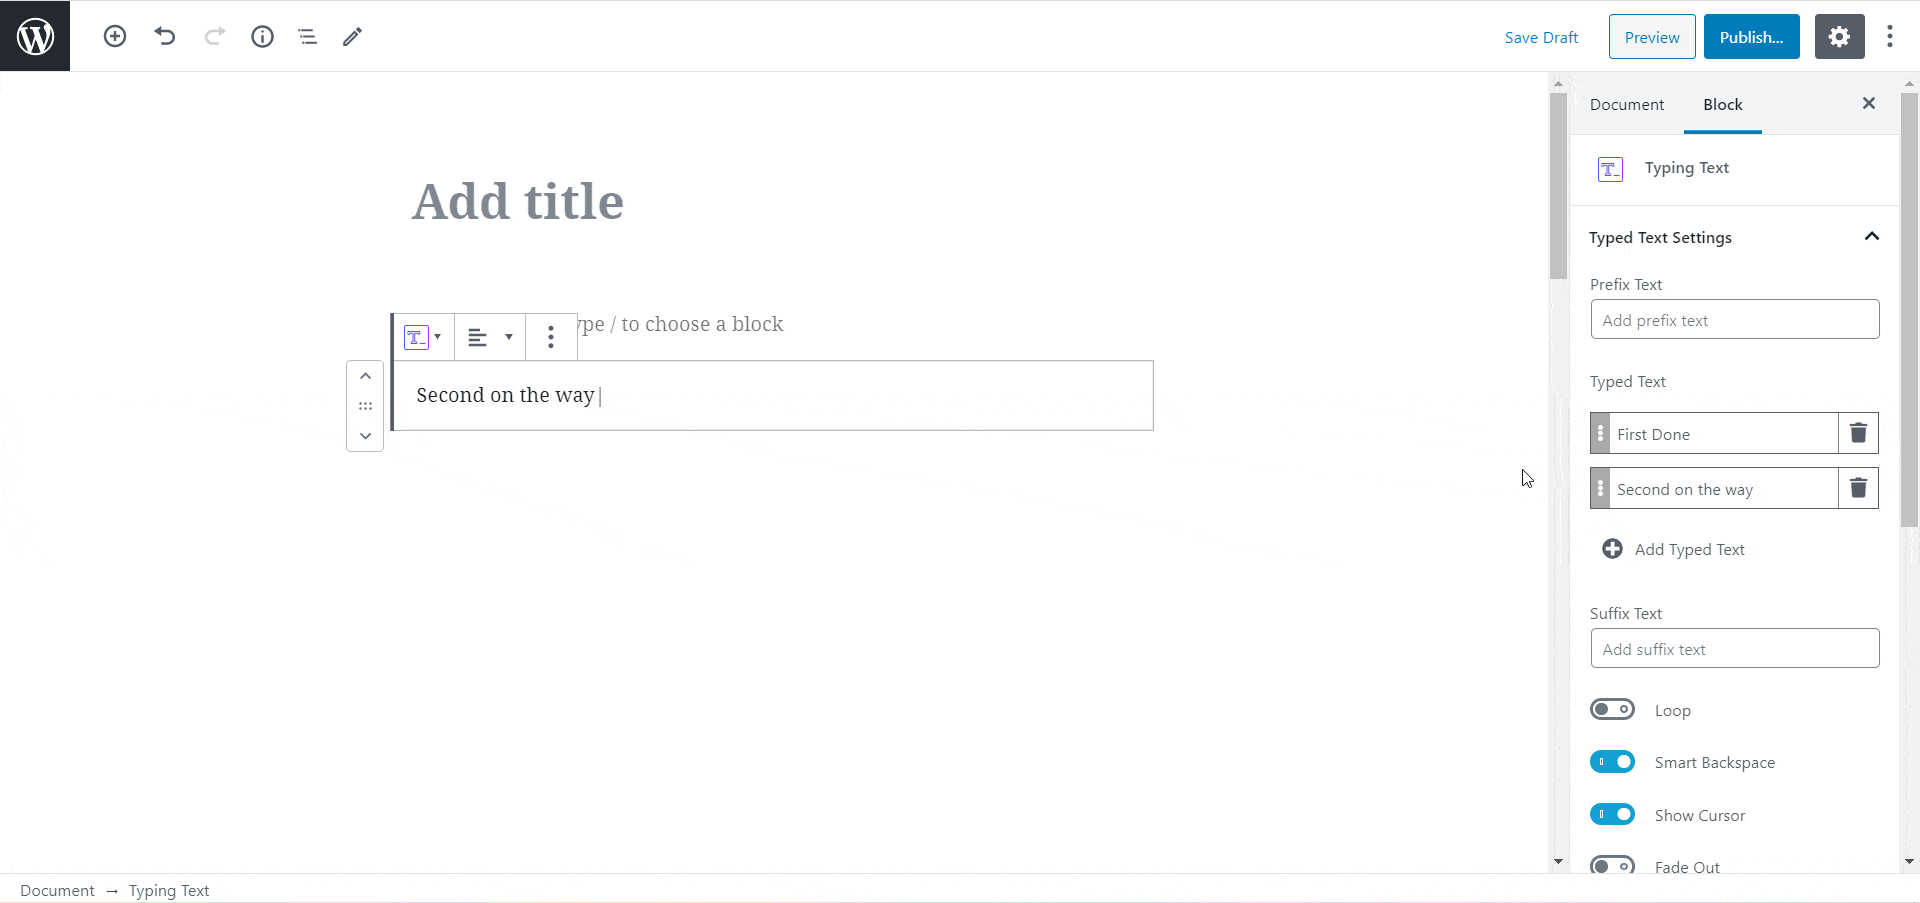The width and height of the screenshot is (1920, 903).
Task: Enable the Loop toggle
Action: pos(1612,710)
